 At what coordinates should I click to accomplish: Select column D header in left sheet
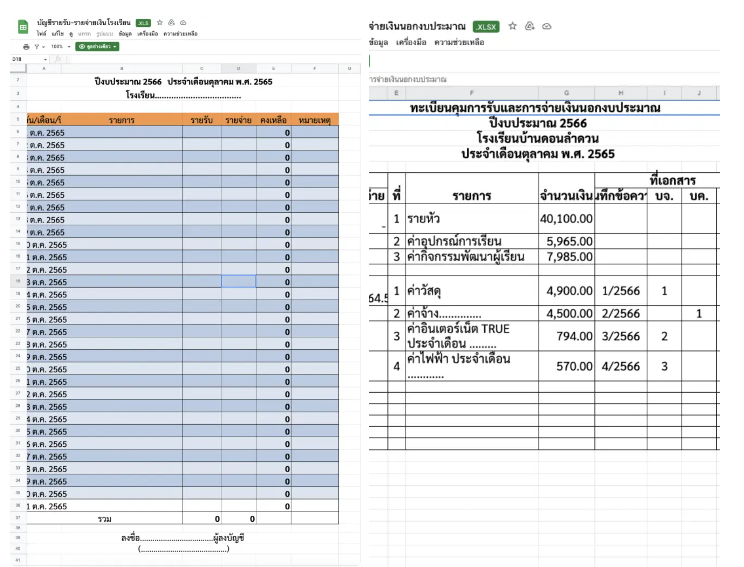coord(239,68)
